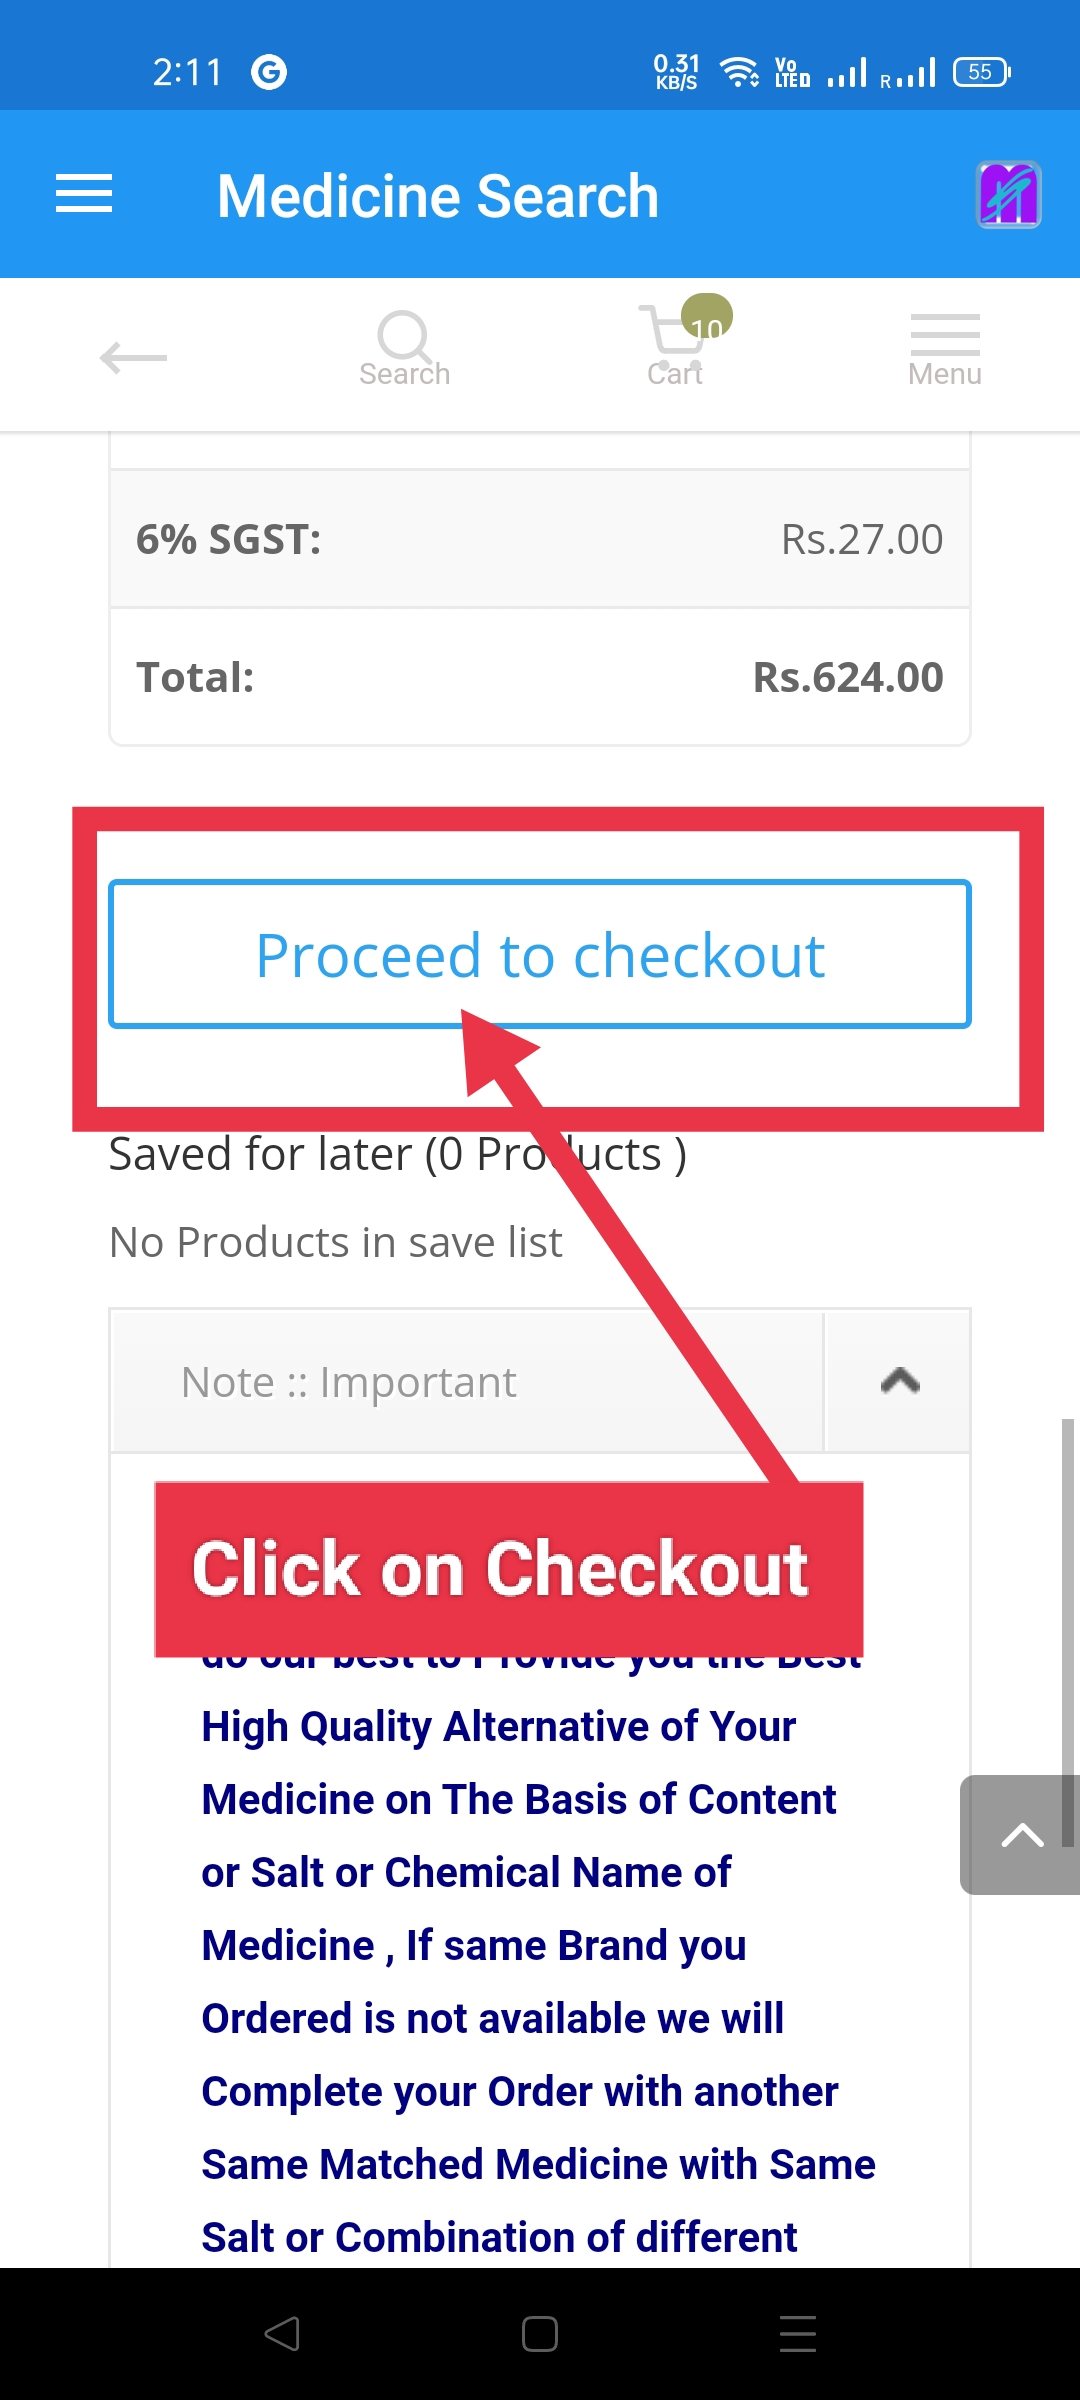Viewport: 1080px width, 2400px height.
Task: Open Android recent apps button
Action: pyautogui.click(x=797, y=2334)
